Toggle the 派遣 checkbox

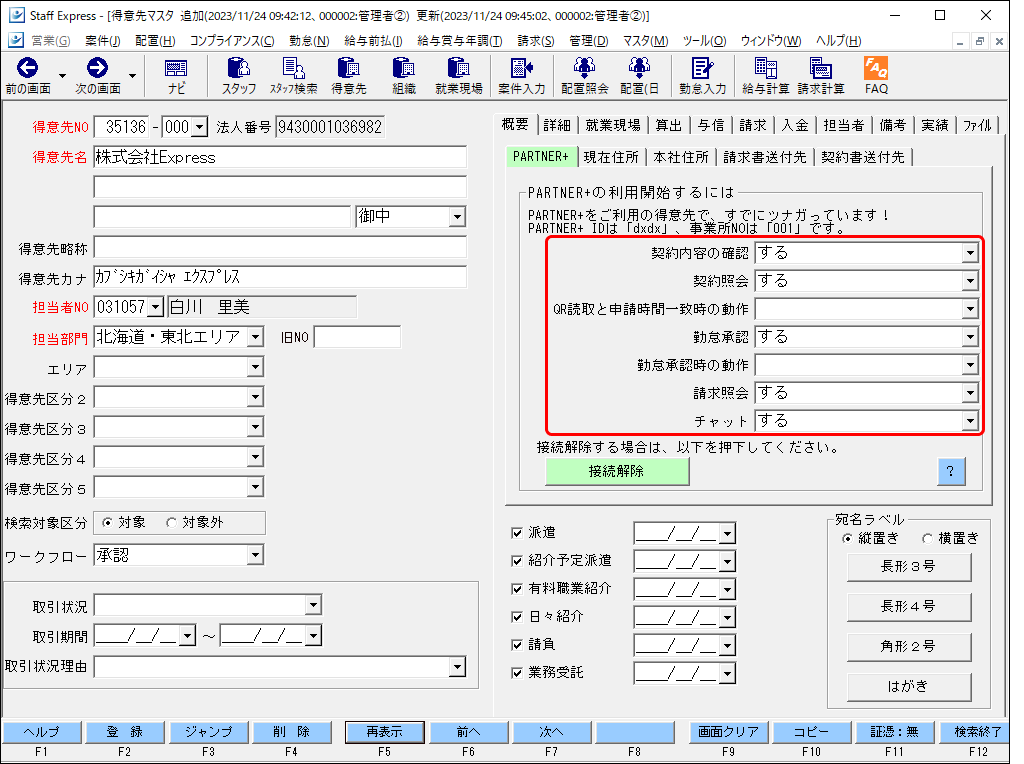point(517,533)
